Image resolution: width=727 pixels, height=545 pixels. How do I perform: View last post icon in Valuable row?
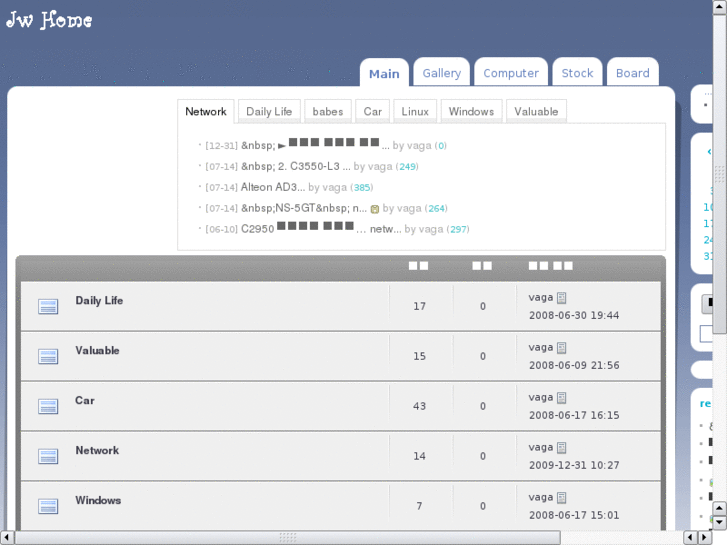561,348
